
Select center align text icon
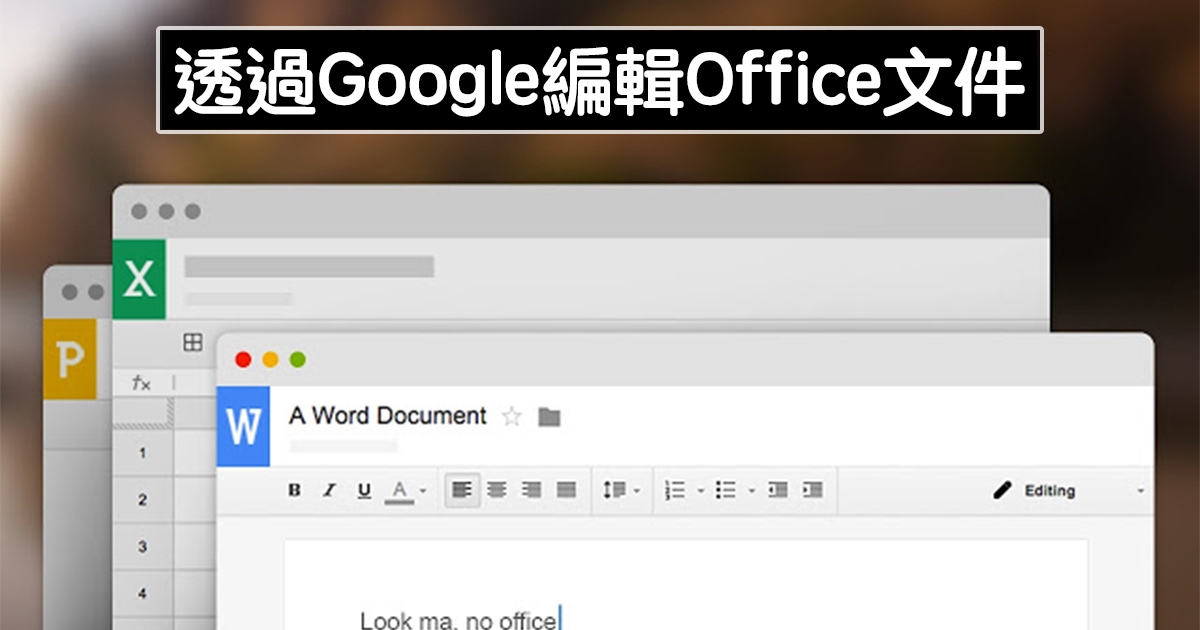click(497, 490)
